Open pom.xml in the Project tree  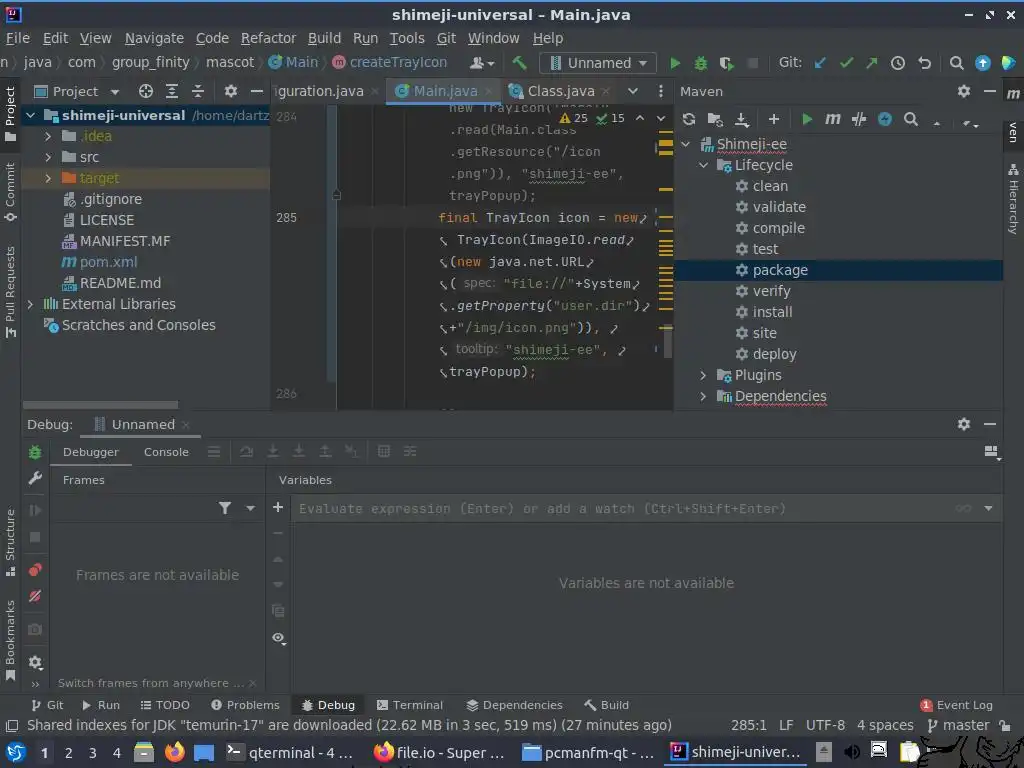108,263
